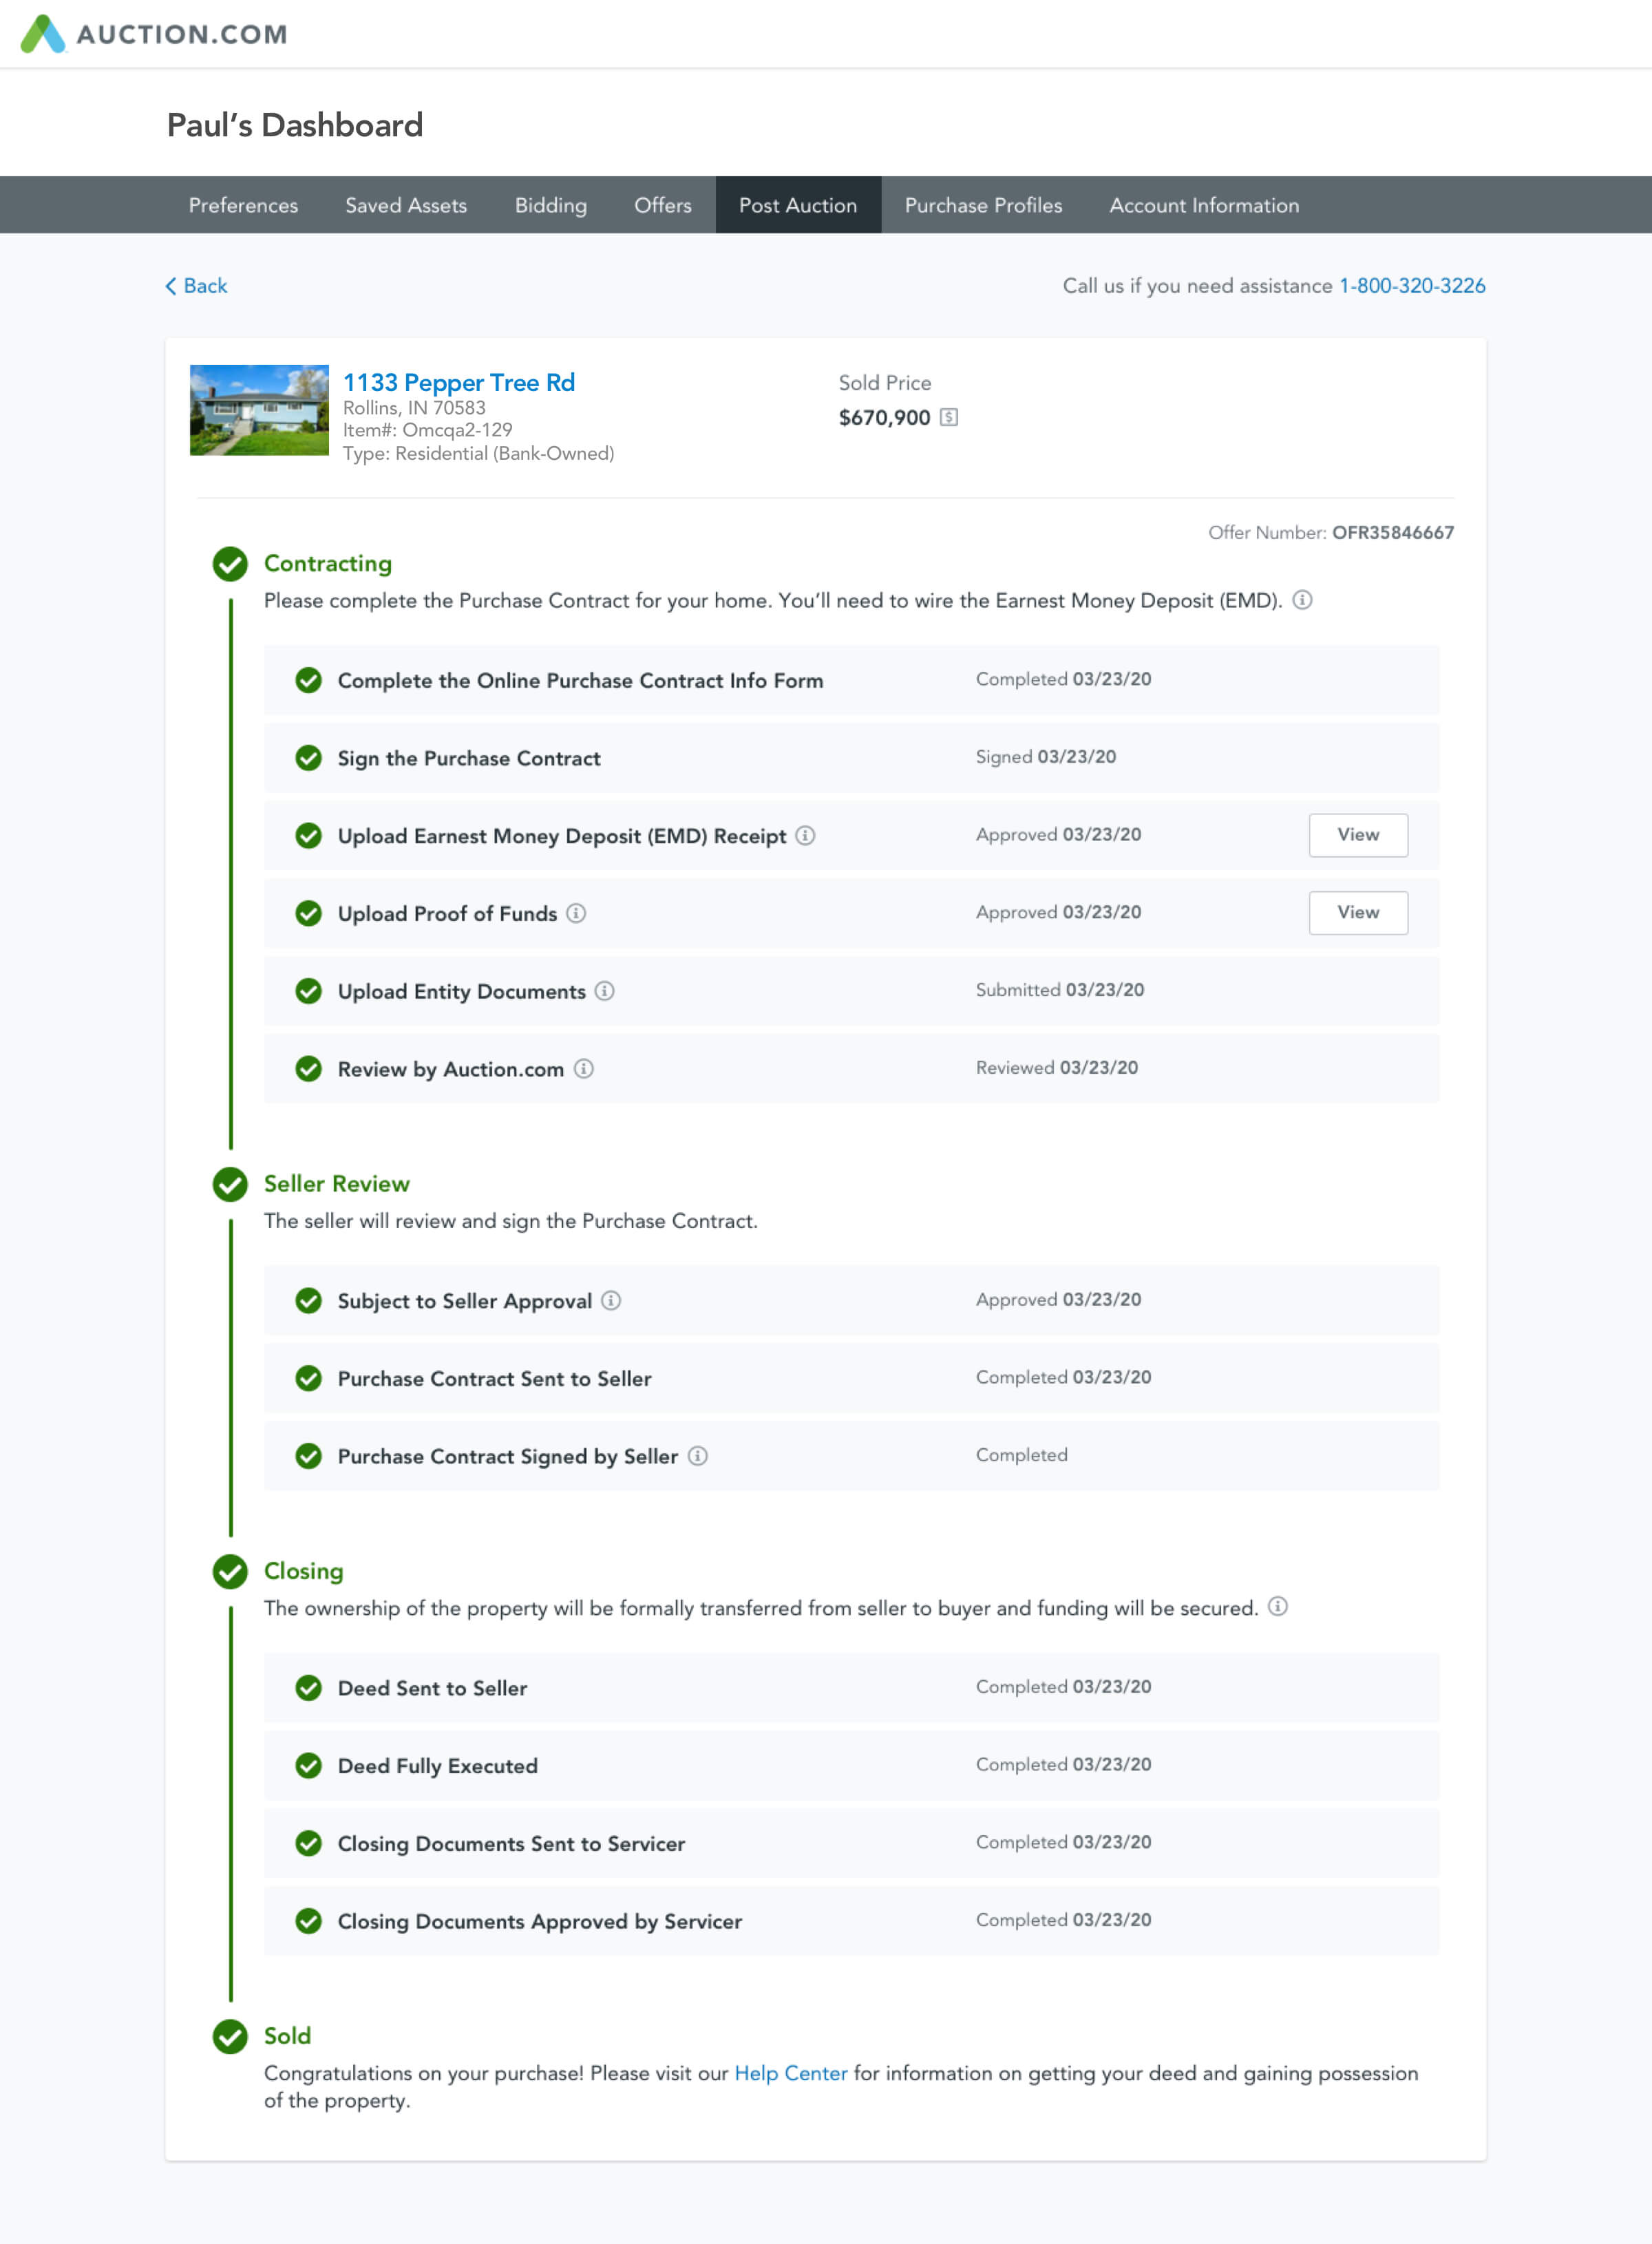Click the Auction.com logo

[154, 34]
